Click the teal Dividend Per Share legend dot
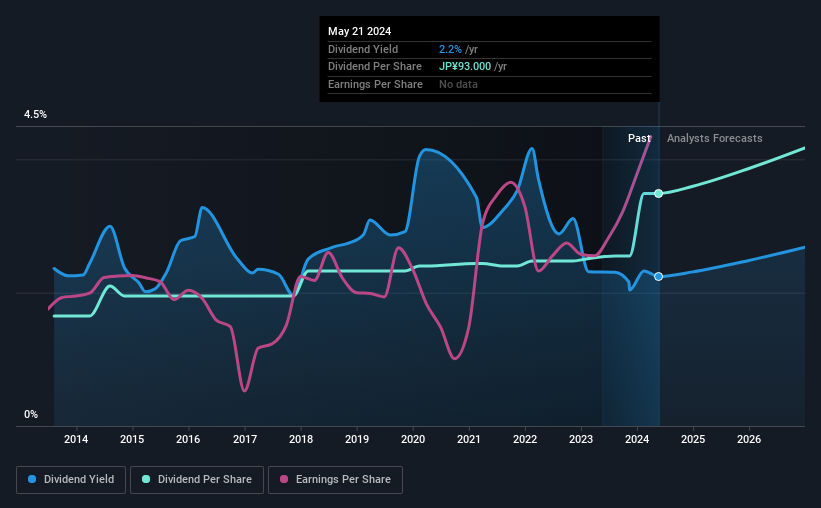 click(x=146, y=479)
